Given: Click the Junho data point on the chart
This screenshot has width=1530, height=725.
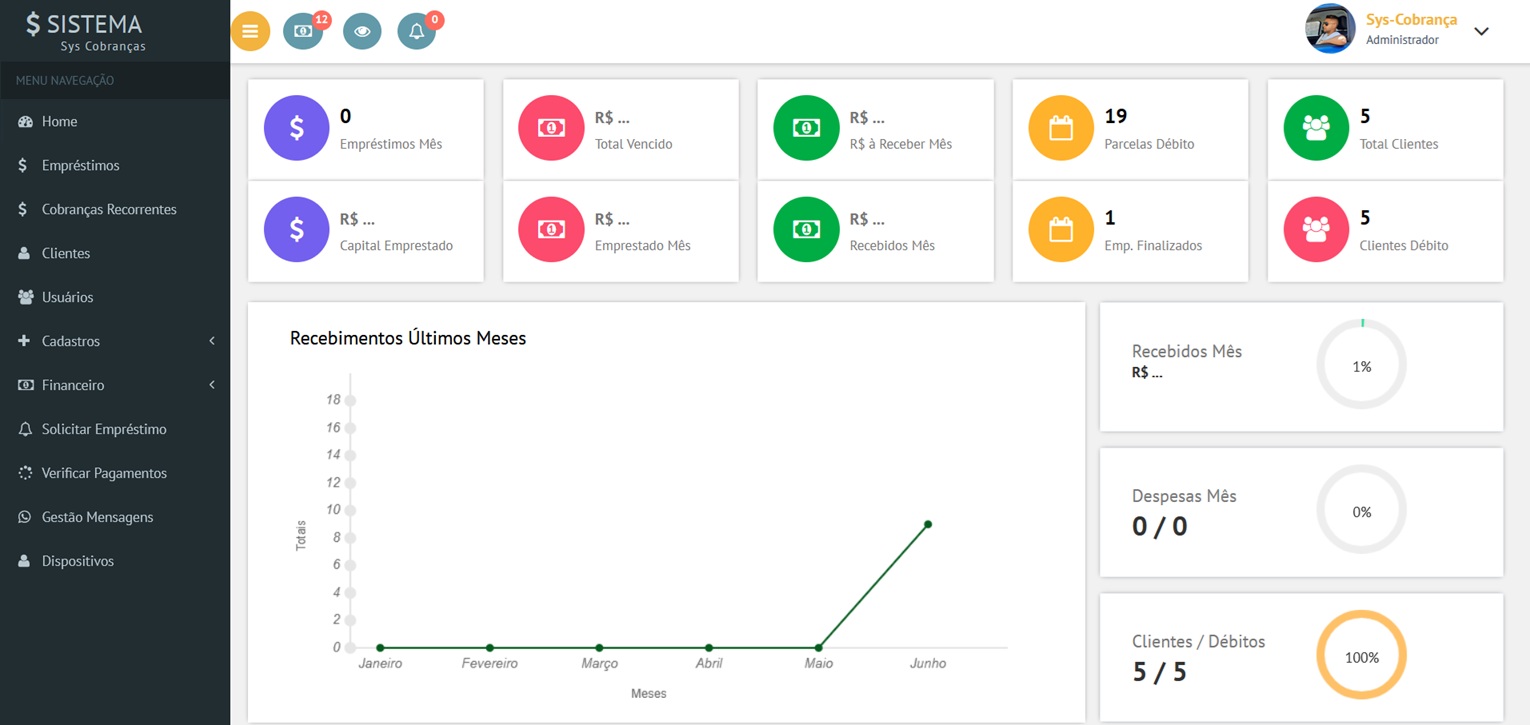Looking at the screenshot, I should (x=928, y=524).
